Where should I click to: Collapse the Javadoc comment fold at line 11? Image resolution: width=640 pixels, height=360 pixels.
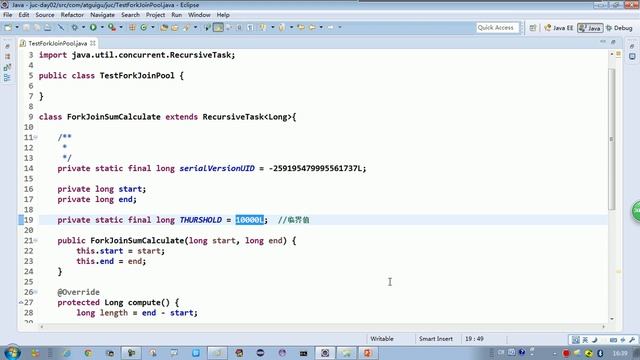(x=36, y=137)
